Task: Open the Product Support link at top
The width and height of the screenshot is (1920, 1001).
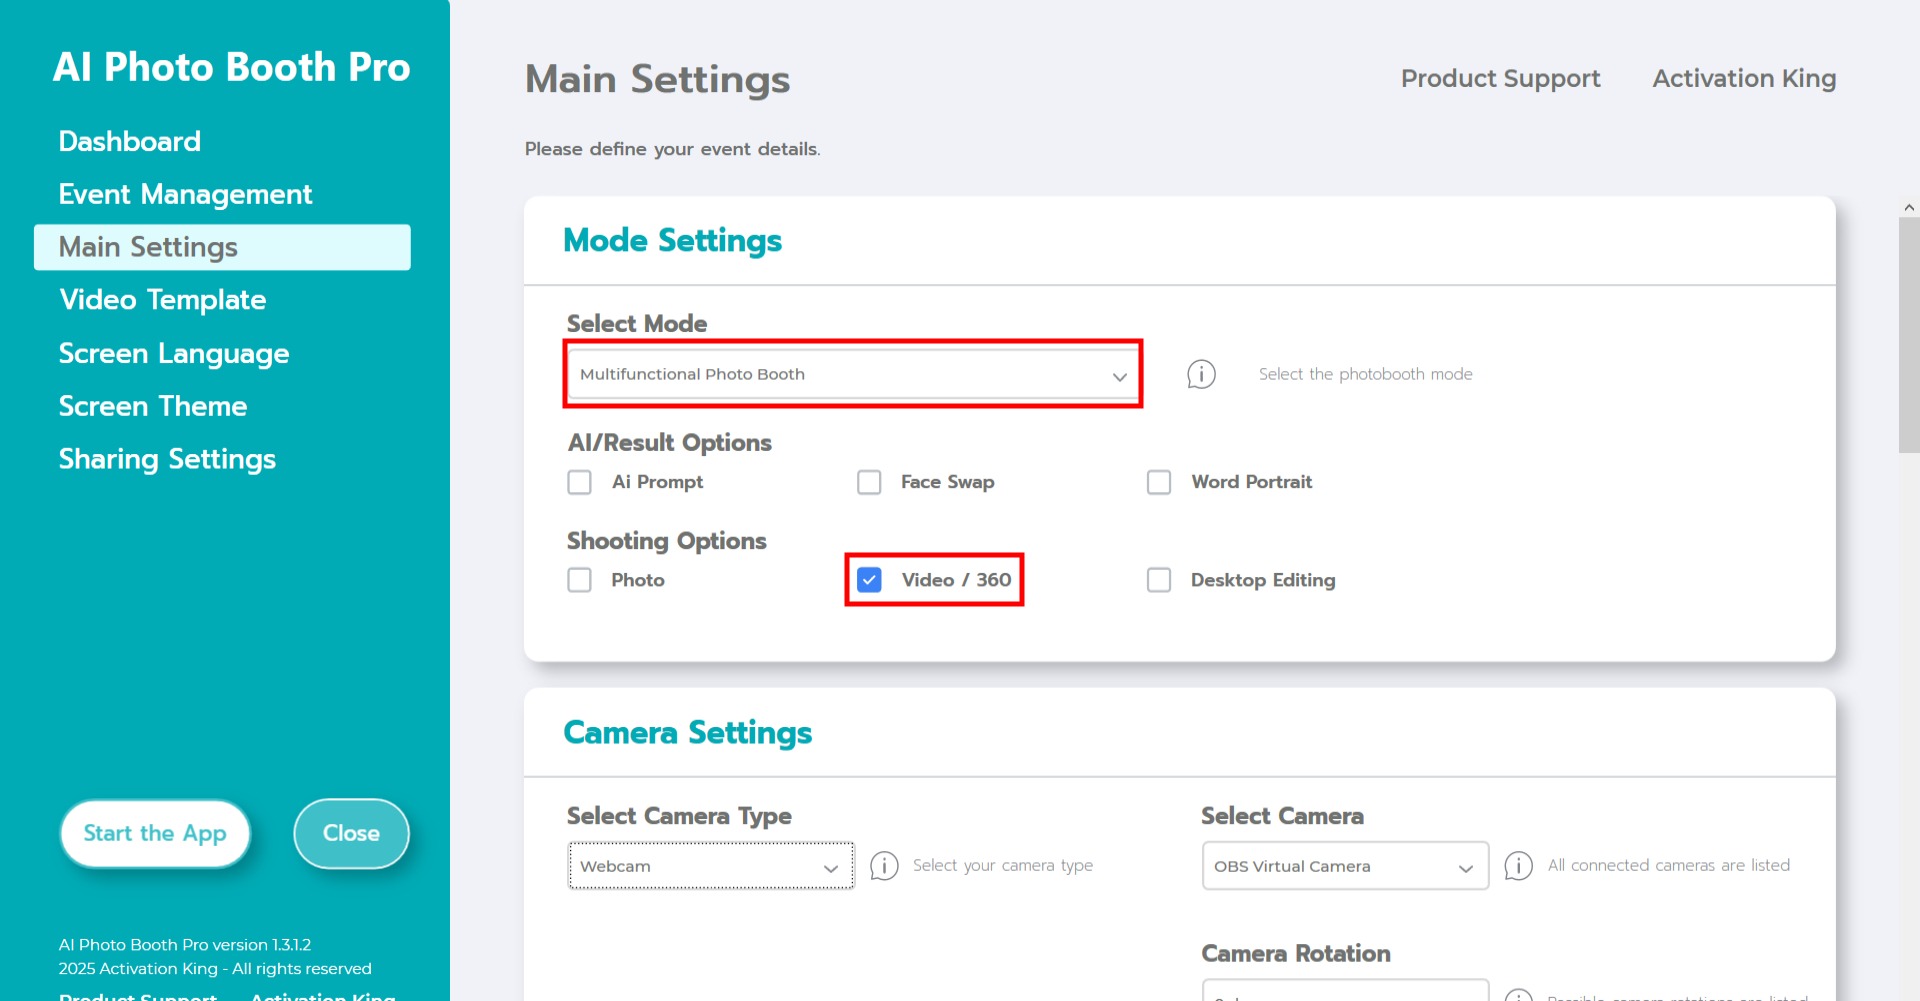Action: 1500,78
